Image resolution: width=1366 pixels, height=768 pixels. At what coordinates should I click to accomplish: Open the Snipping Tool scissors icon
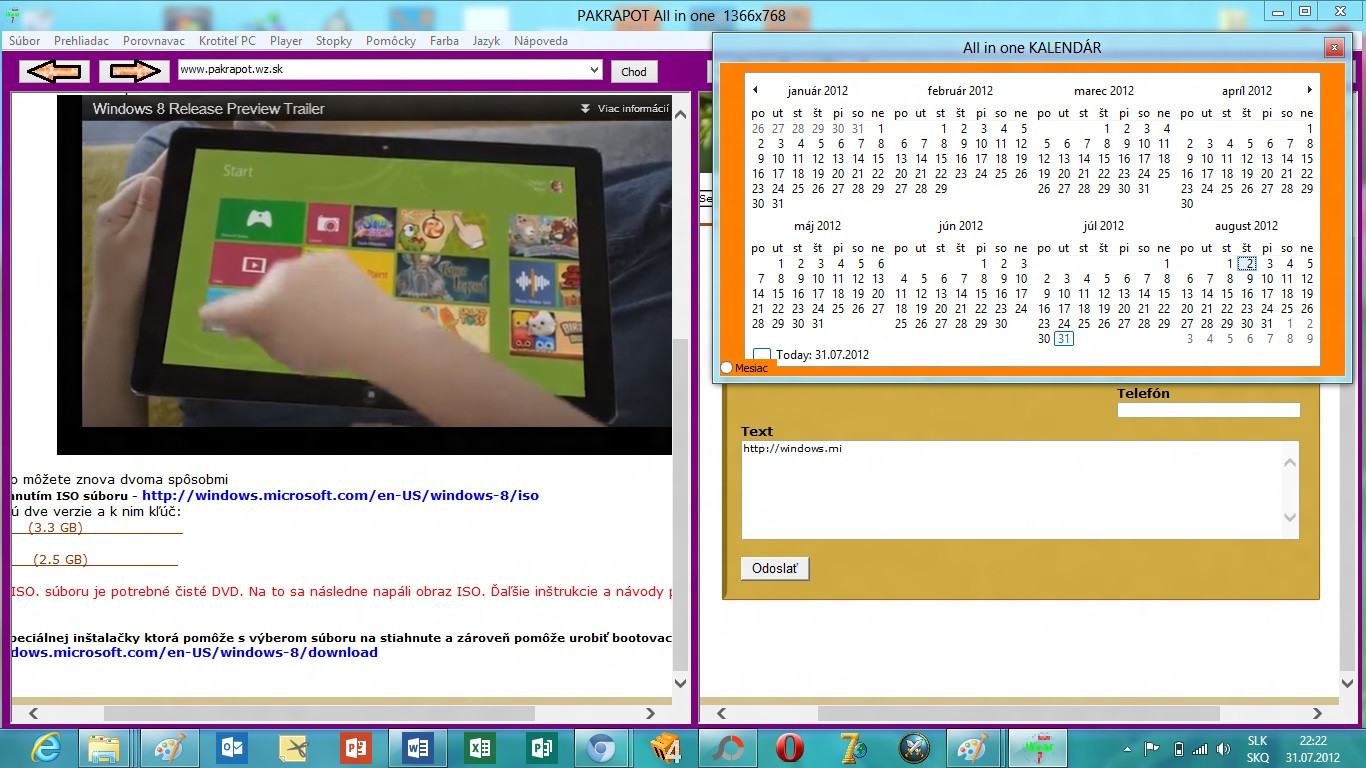[293, 748]
